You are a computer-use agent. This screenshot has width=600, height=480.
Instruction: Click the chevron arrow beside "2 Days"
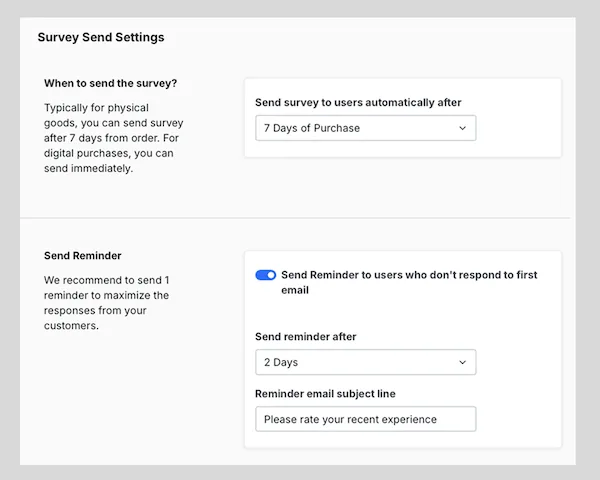pyautogui.click(x=462, y=362)
